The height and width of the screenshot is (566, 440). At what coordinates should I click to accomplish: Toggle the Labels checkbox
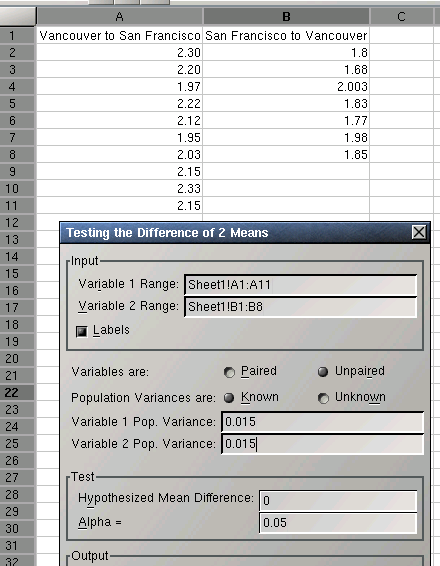point(82,331)
